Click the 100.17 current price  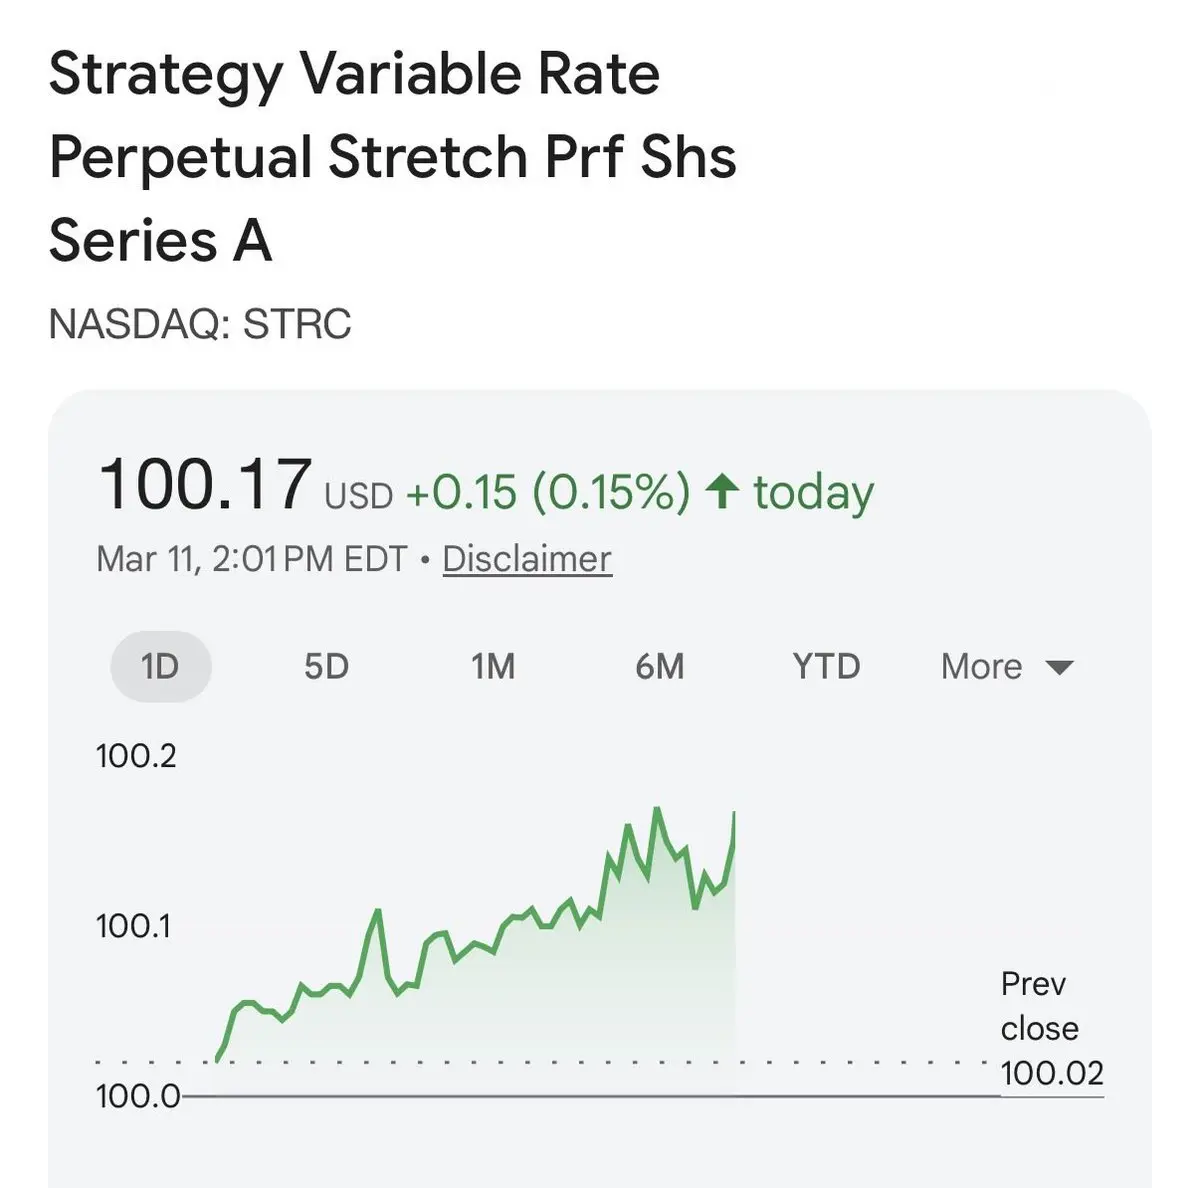tap(205, 485)
